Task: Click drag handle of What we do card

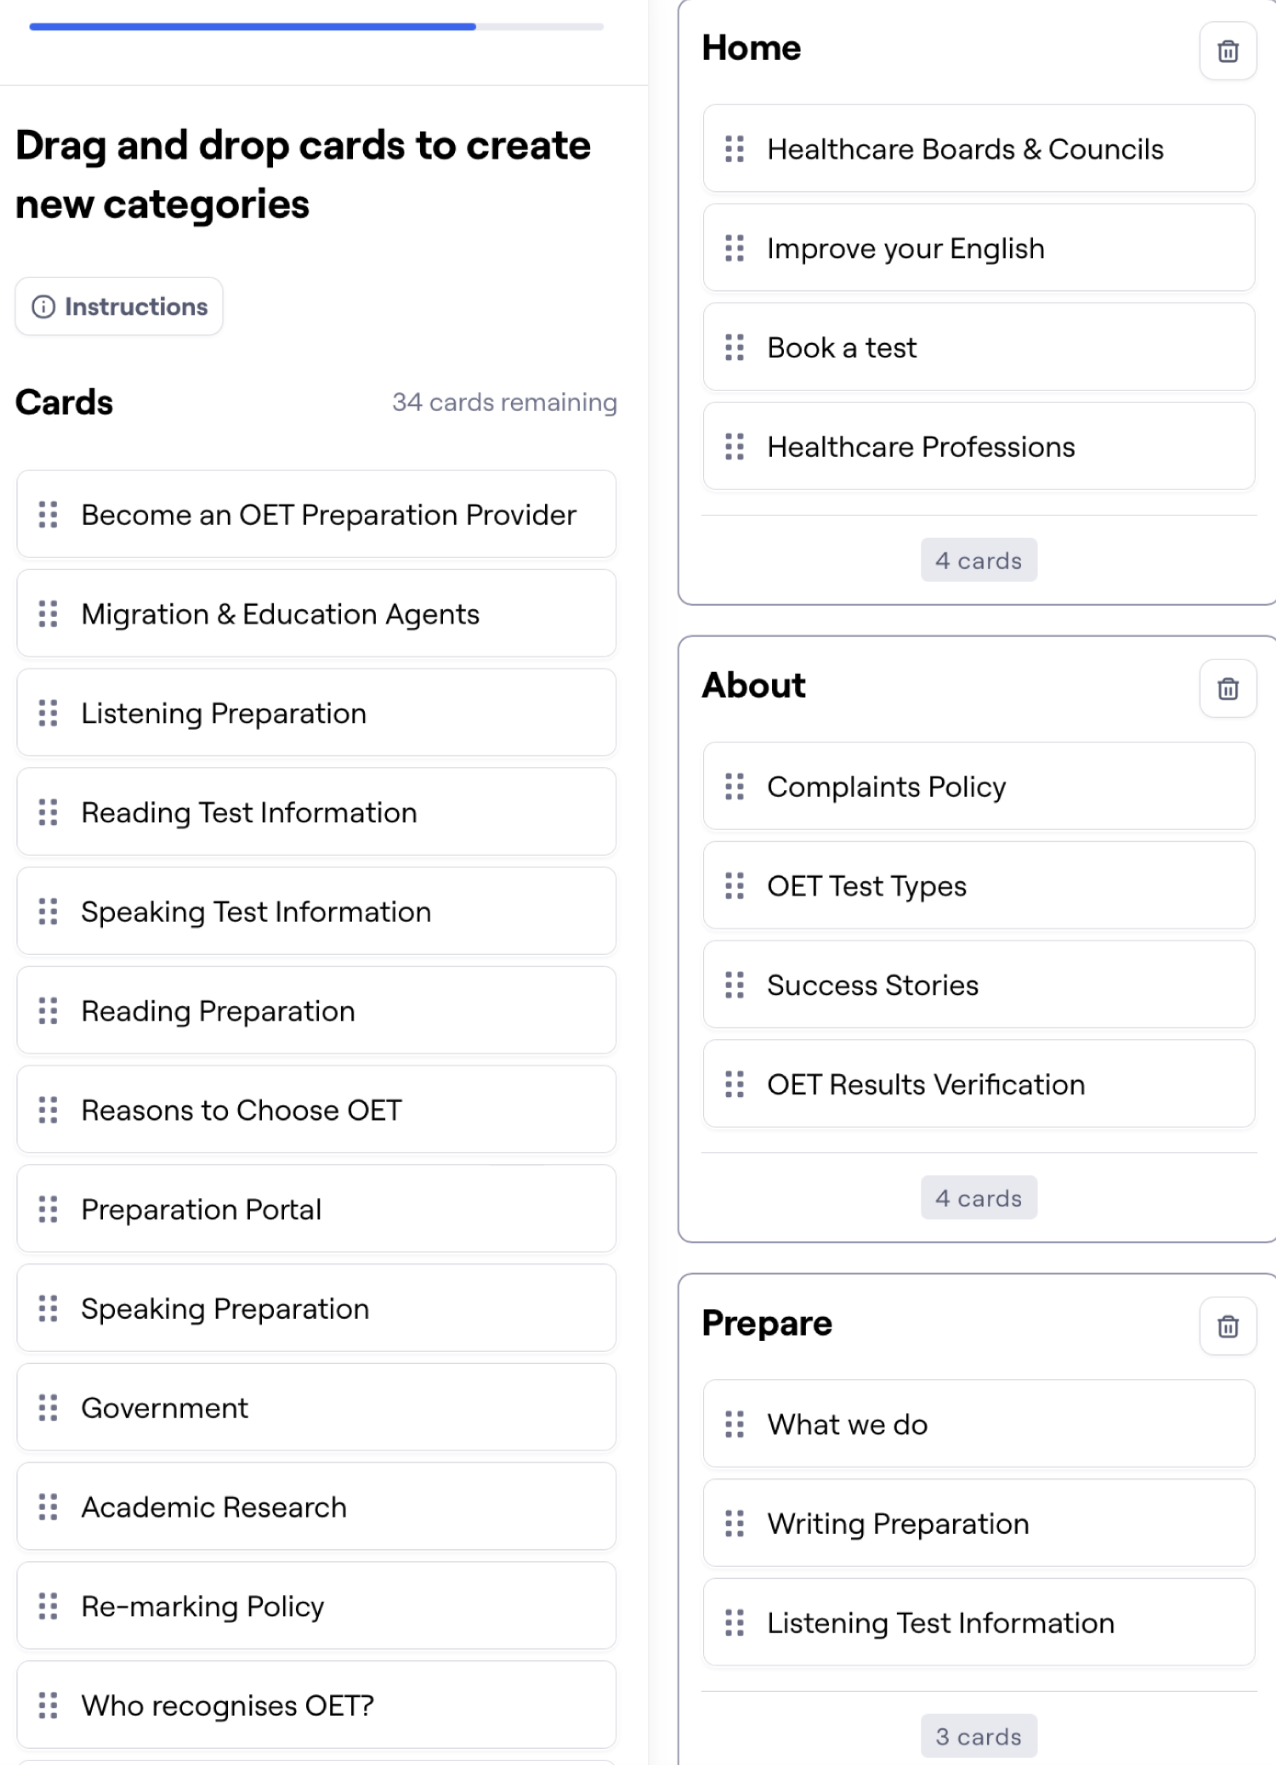Action: [734, 1424]
